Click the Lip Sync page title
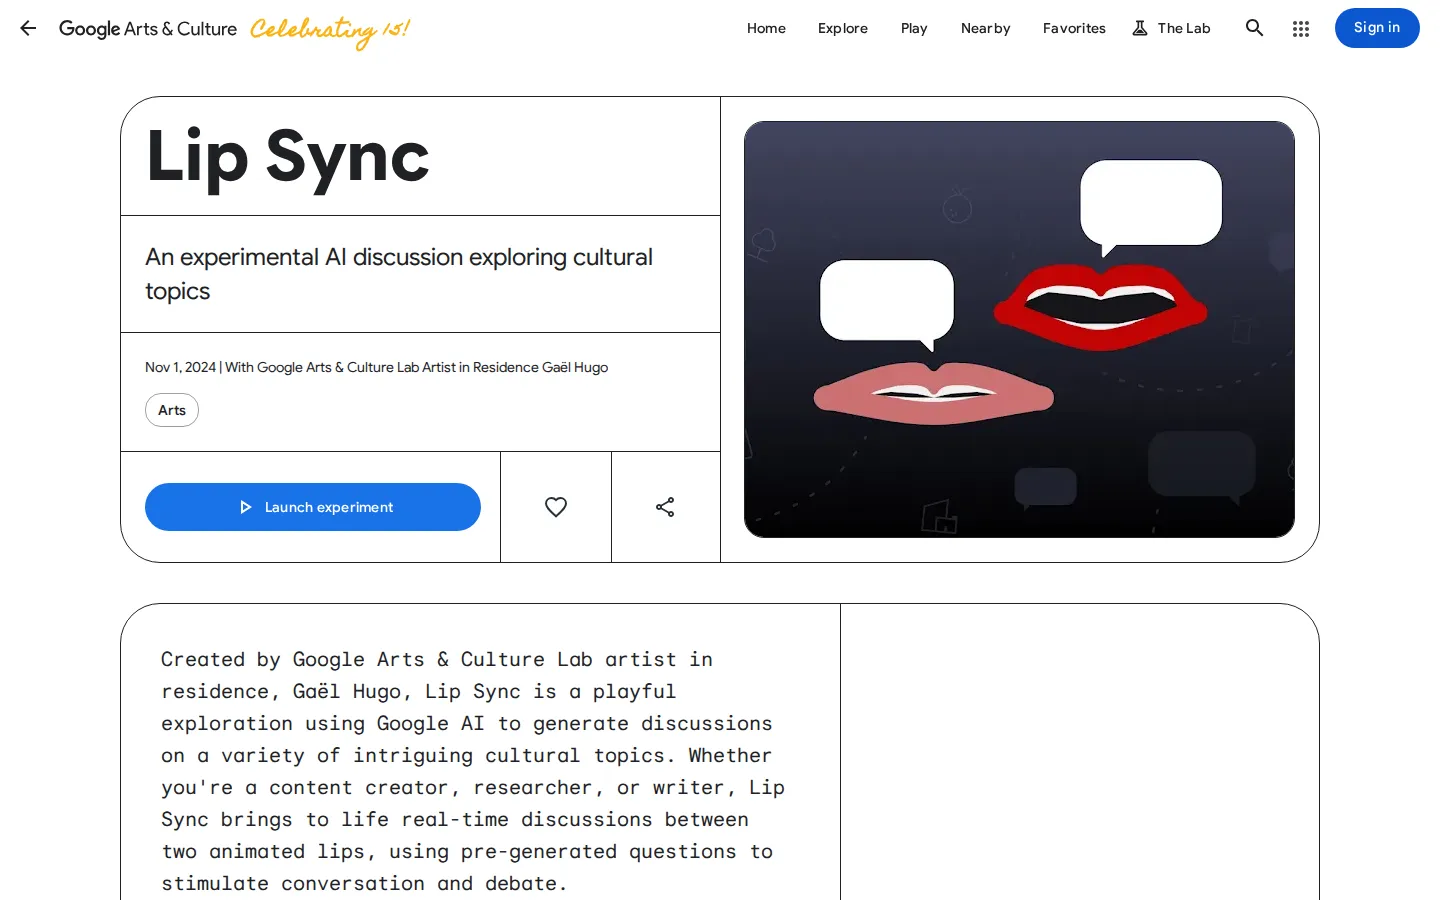The image size is (1440, 900). (288, 157)
